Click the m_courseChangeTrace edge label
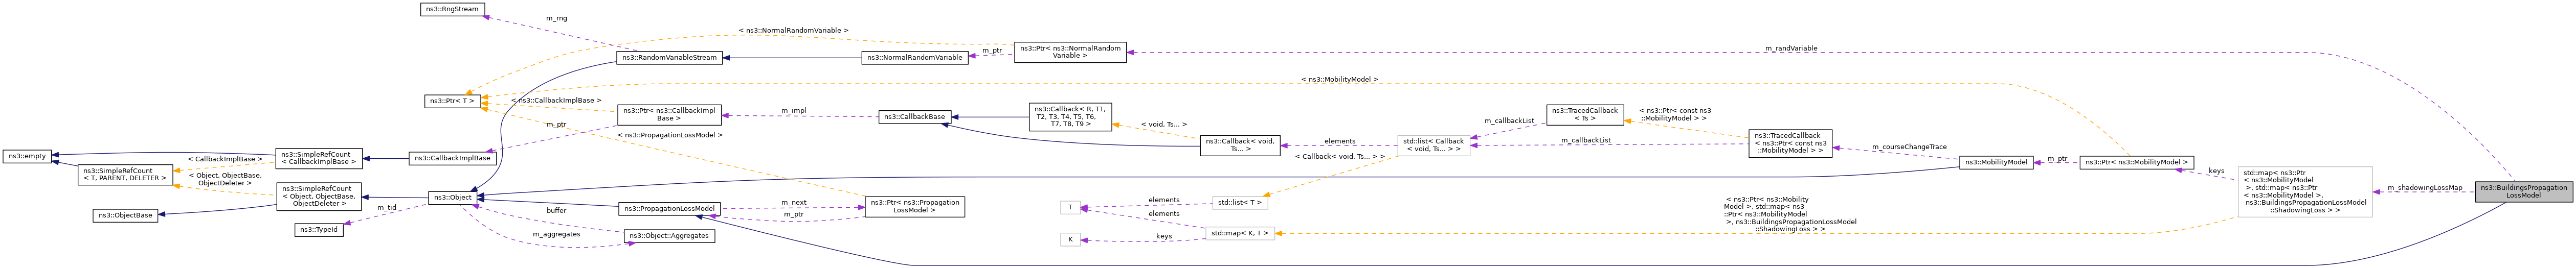The height and width of the screenshot is (268, 2576). 1909,147
